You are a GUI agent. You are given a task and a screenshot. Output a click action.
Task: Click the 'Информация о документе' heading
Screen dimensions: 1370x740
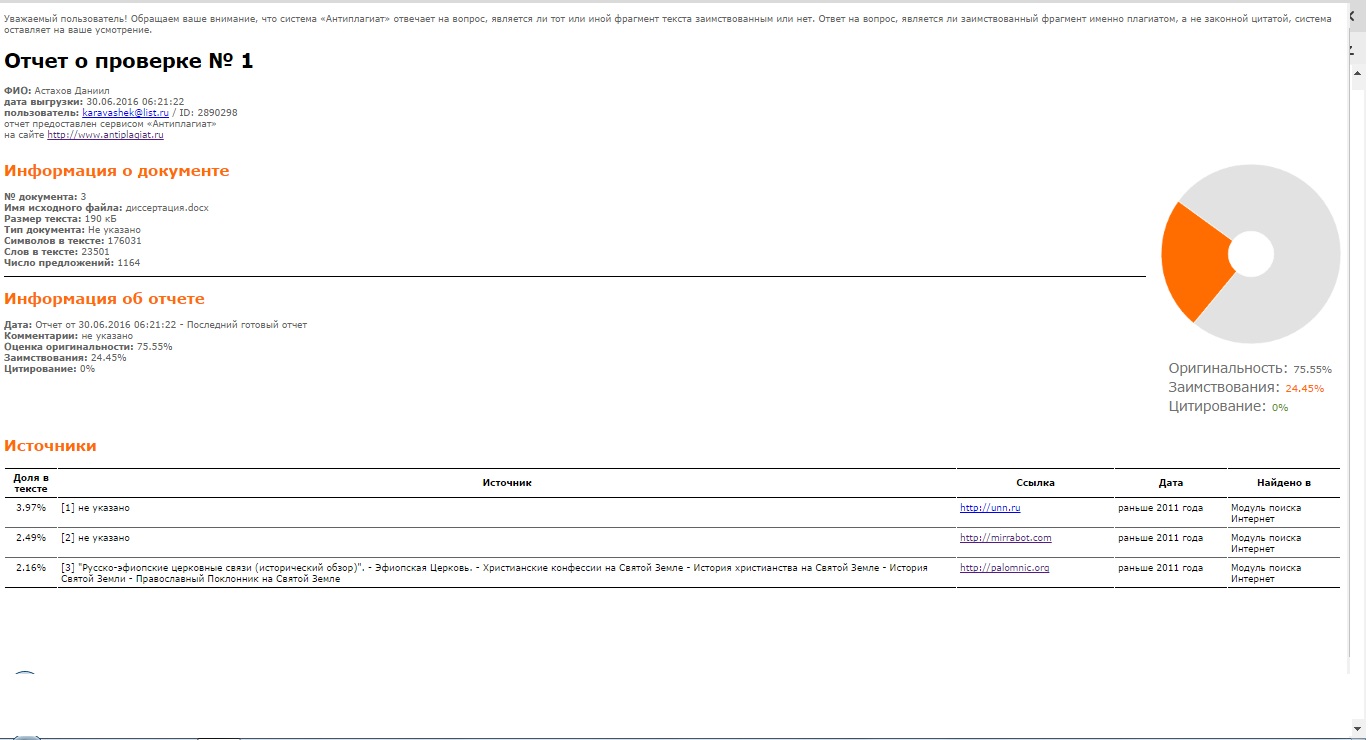click(x=117, y=171)
